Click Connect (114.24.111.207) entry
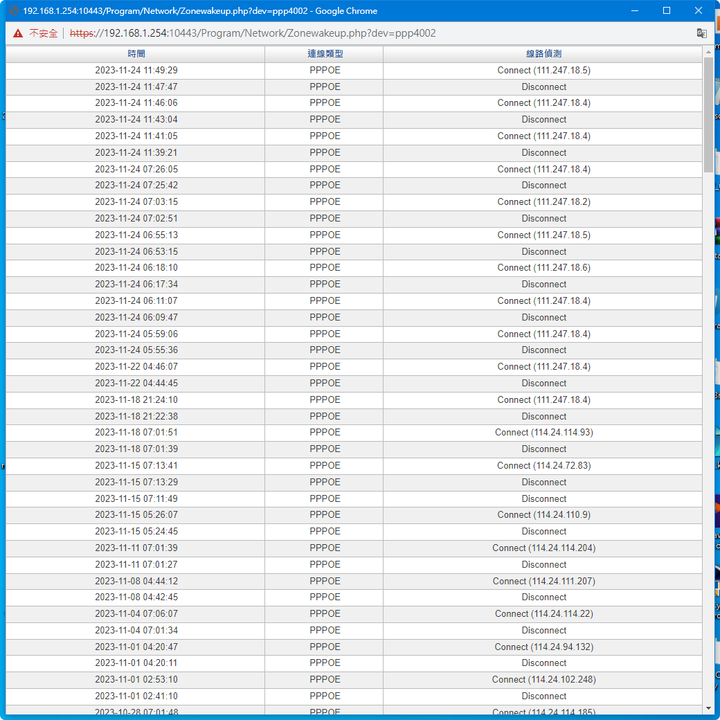 (x=544, y=581)
